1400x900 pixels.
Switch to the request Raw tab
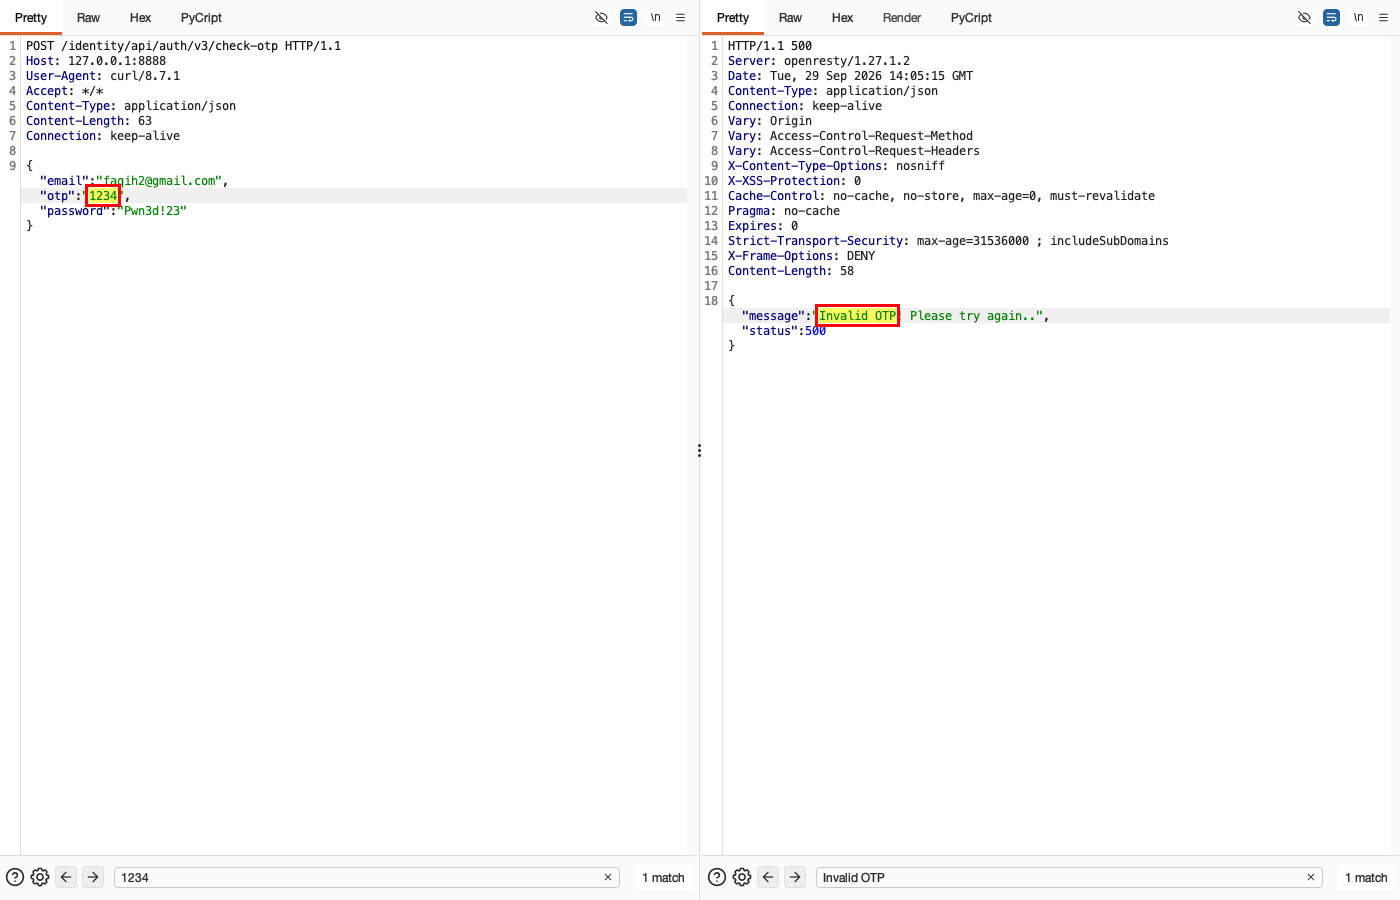tap(88, 17)
